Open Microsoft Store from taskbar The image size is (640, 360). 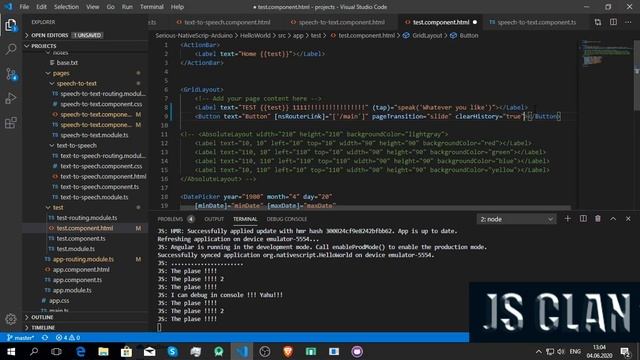127,351
